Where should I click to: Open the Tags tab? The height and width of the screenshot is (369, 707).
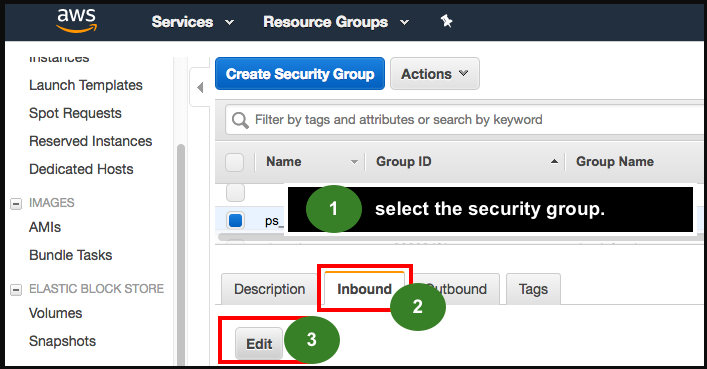[x=533, y=289]
